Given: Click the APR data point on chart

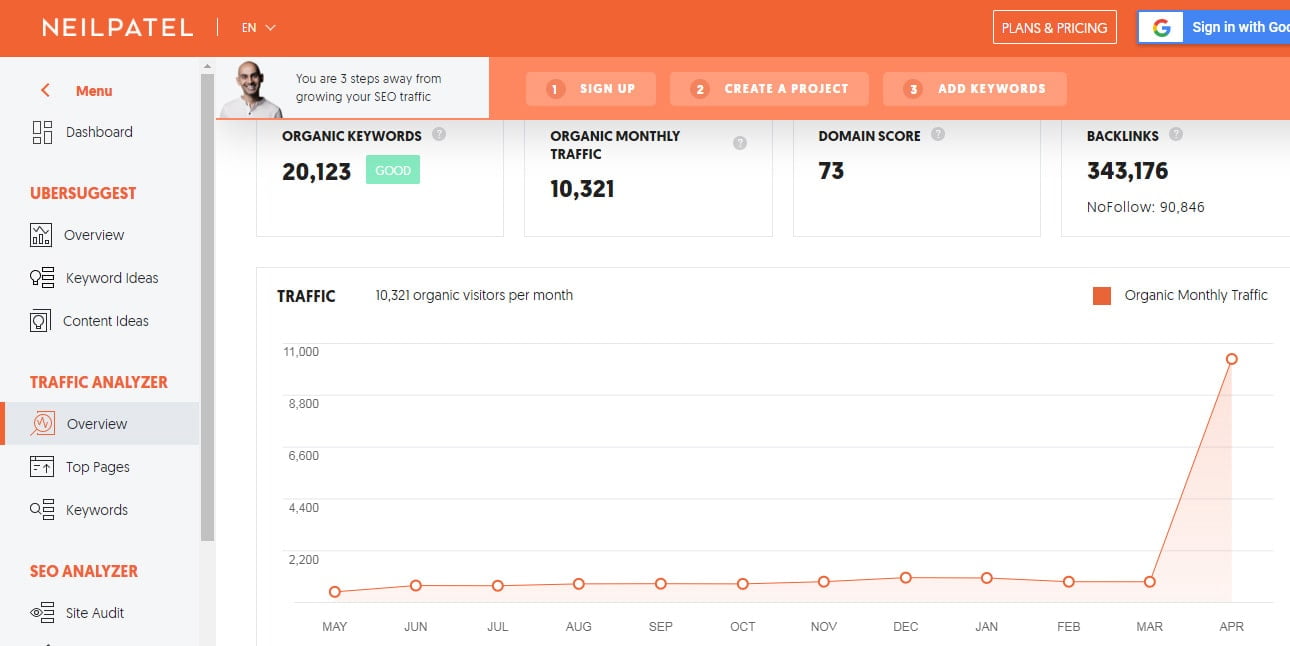Looking at the screenshot, I should 1232,359.
